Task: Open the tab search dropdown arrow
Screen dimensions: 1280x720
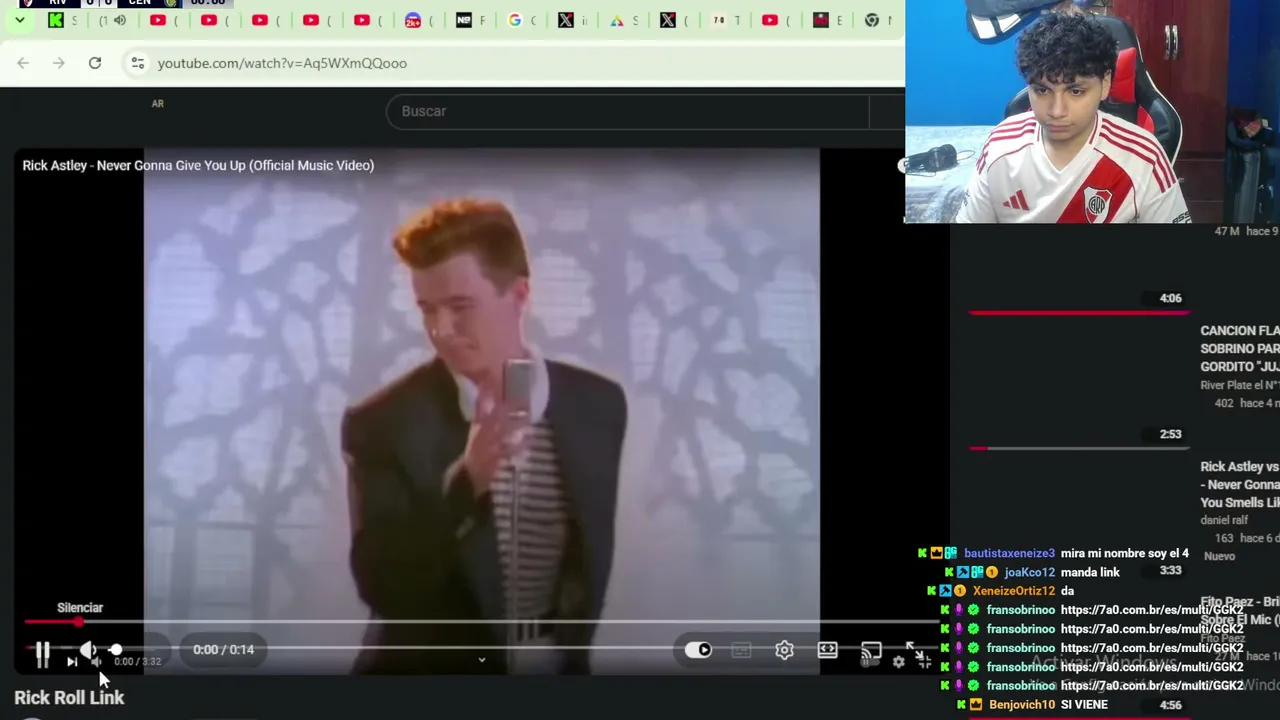Action: (x=19, y=20)
